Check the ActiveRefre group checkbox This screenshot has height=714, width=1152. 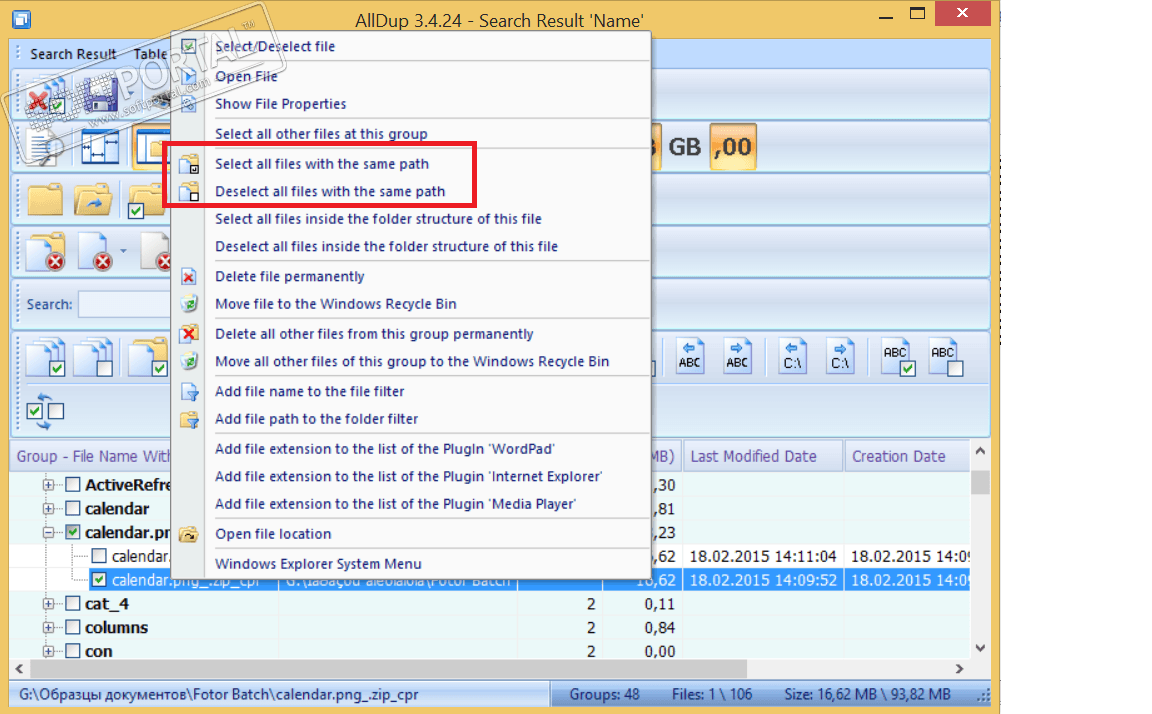point(73,485)
